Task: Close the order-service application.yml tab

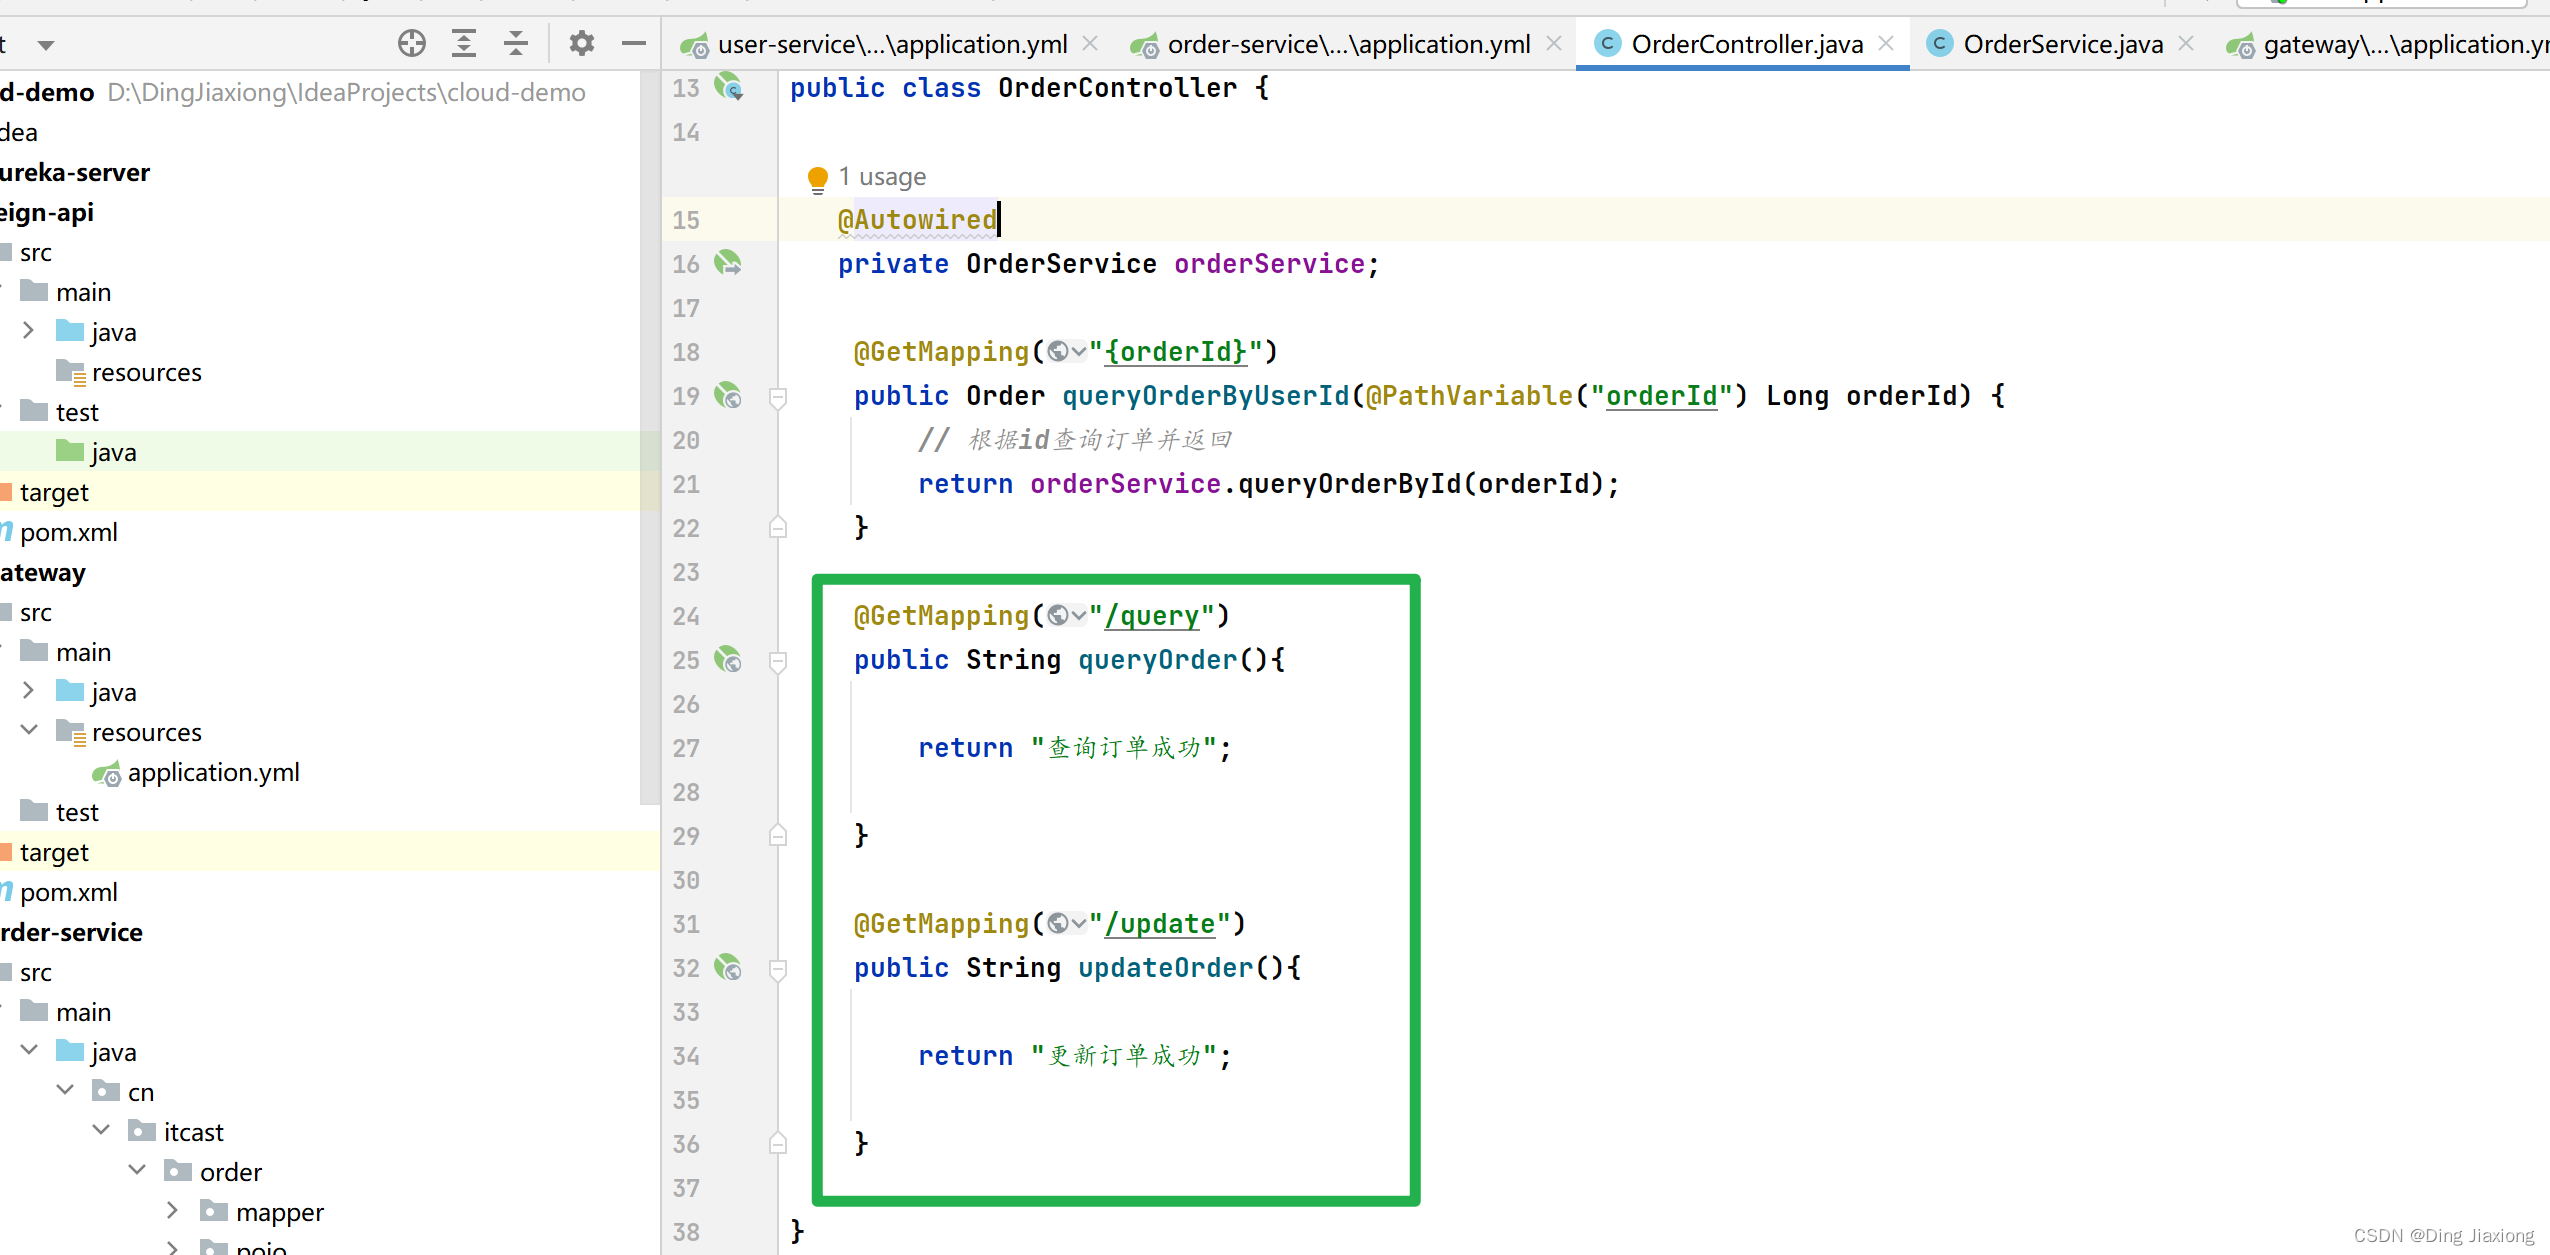Action: pyautogui.click(x=1554, y=44)
